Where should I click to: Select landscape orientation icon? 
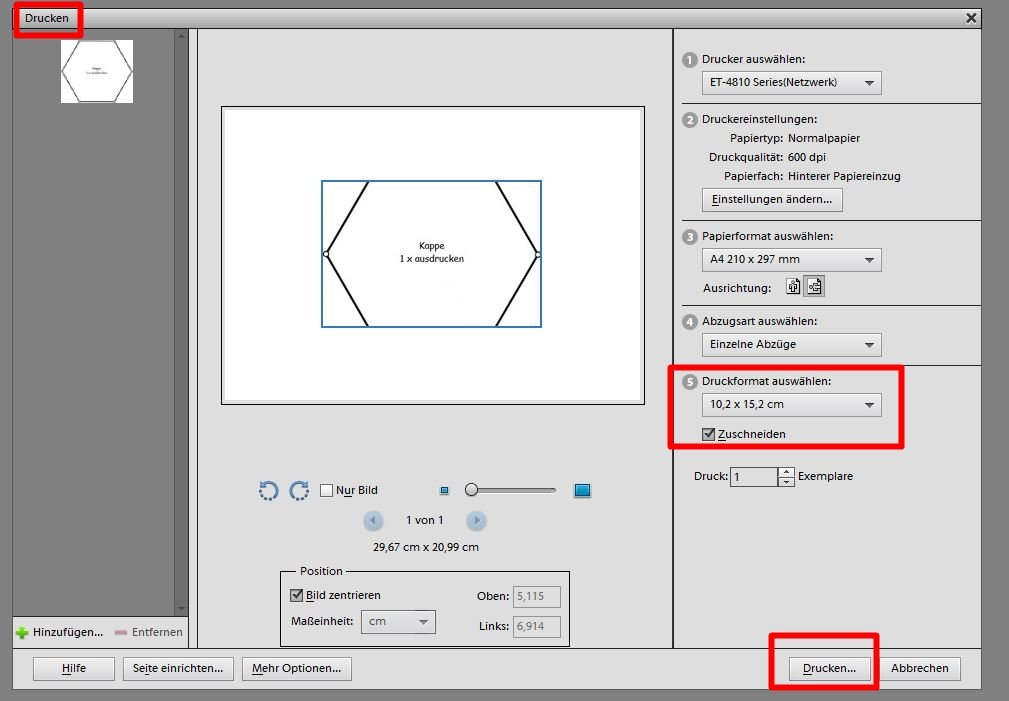[x=815, y=287]
